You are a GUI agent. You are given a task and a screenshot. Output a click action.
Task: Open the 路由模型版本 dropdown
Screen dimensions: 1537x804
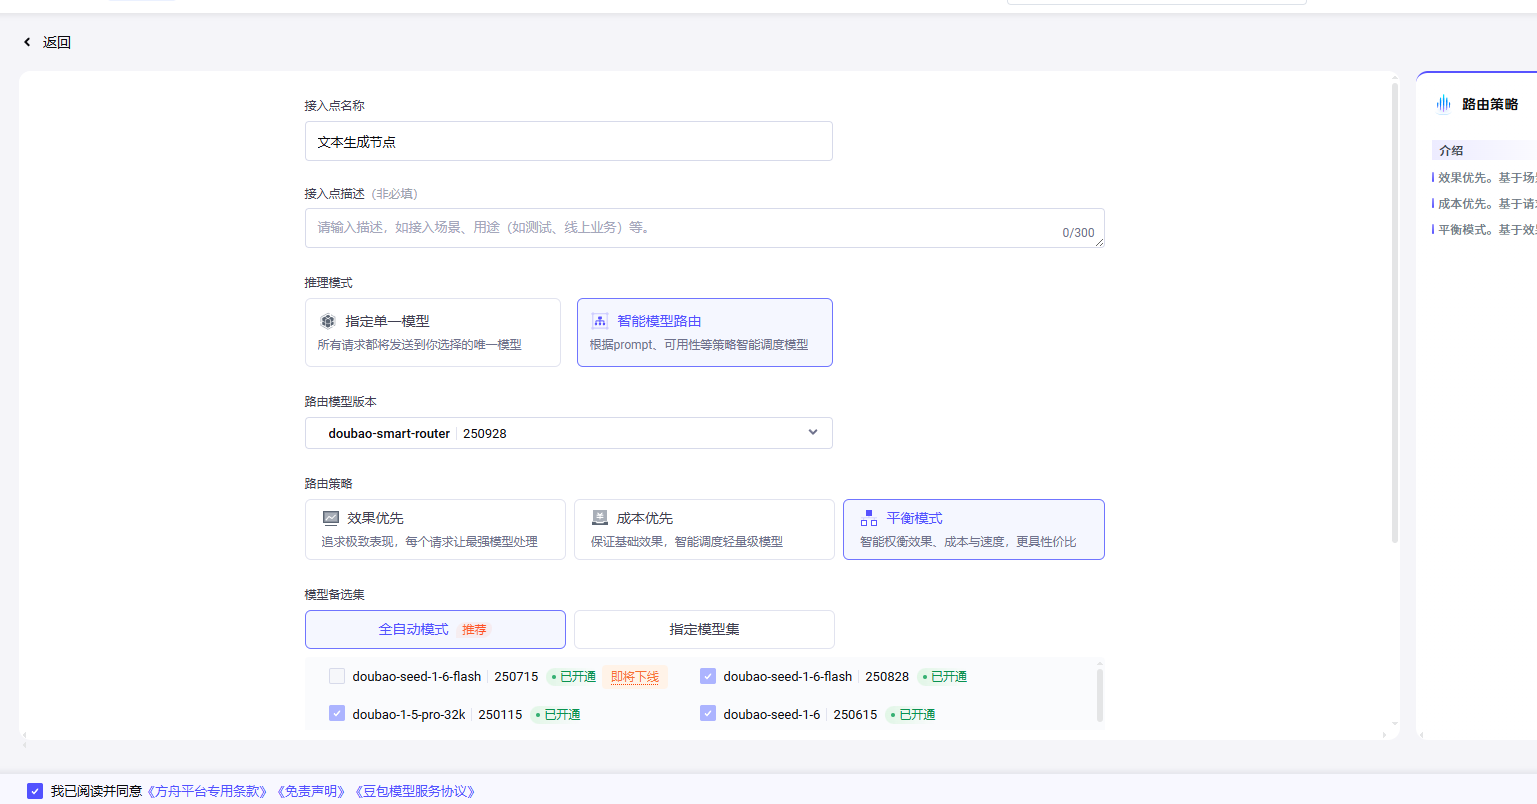click(568, 433)
